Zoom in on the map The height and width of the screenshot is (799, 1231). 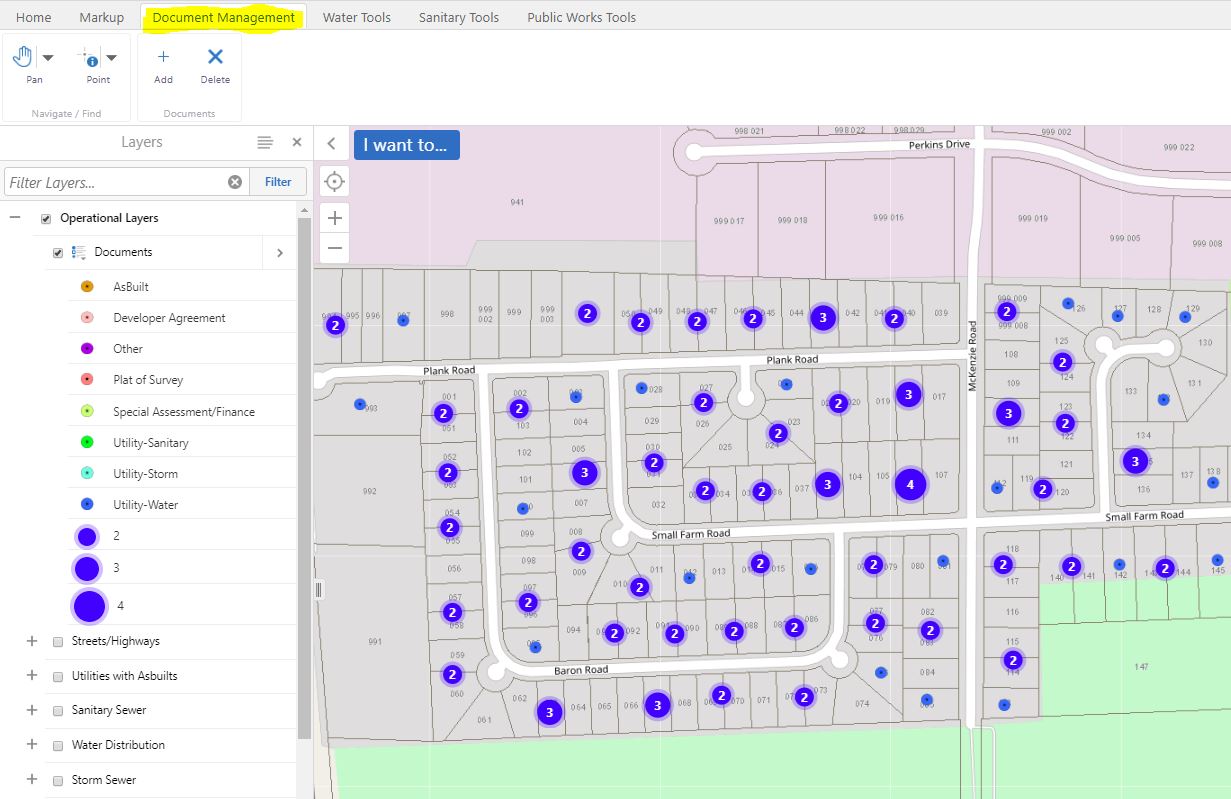tap(334, 217)
